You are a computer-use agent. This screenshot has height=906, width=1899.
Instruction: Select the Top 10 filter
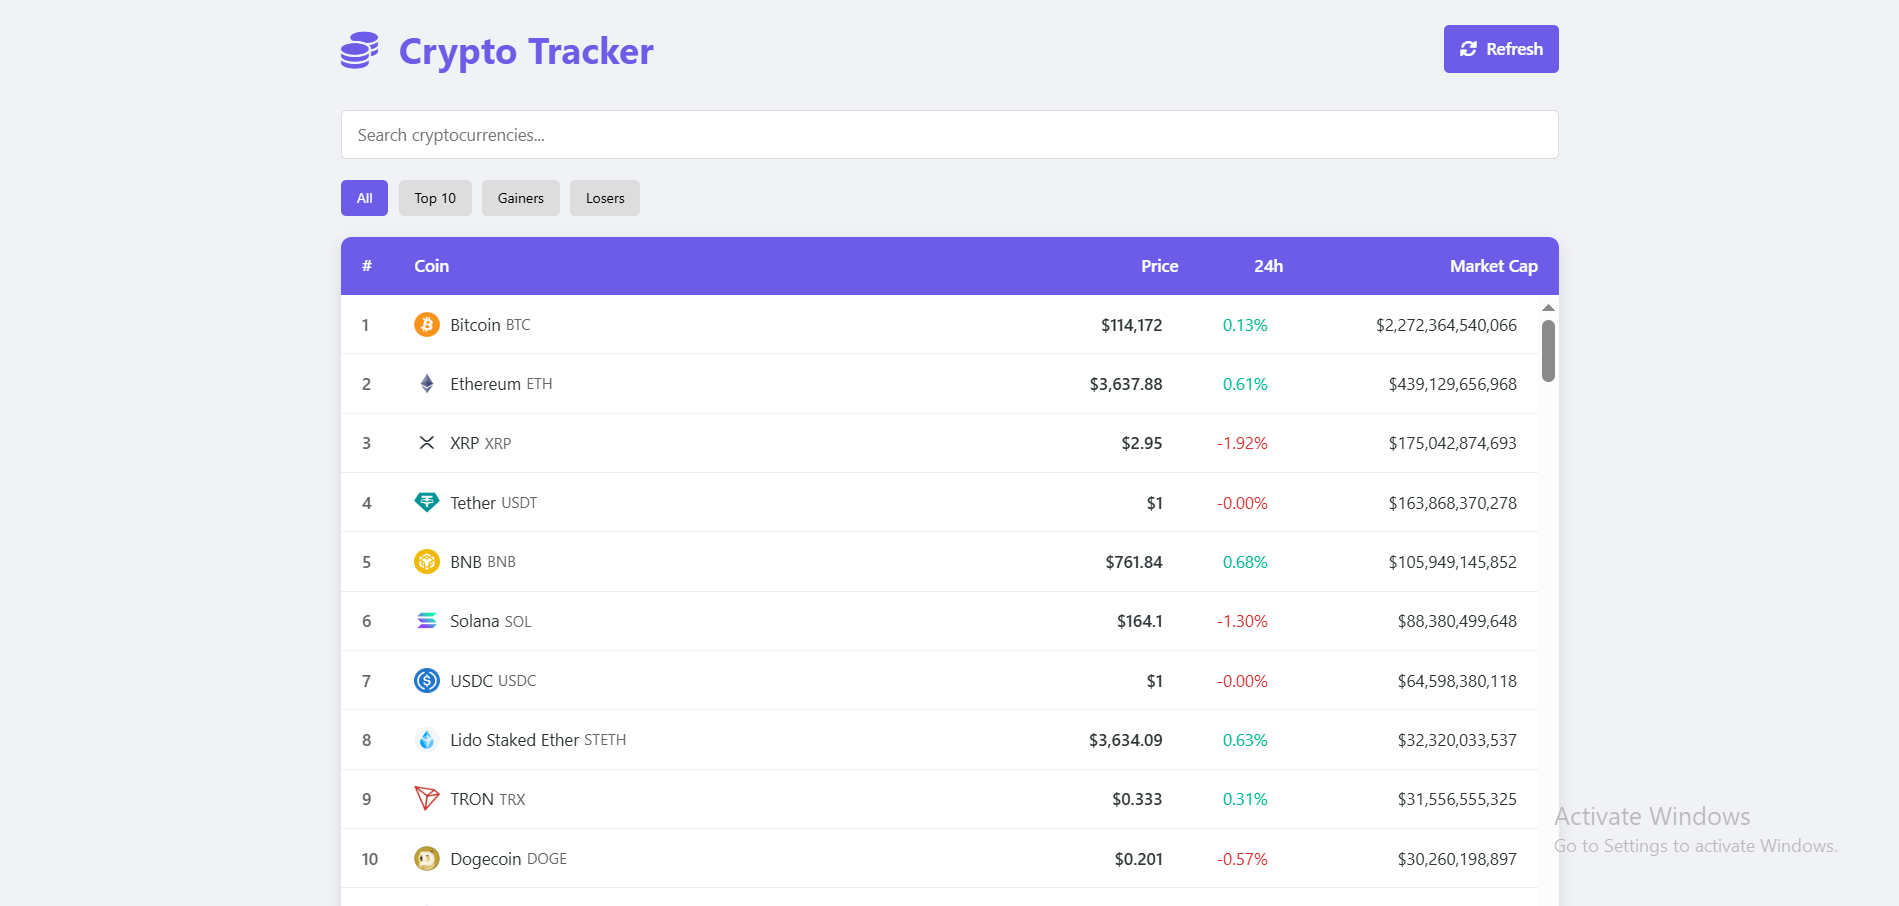(434, 197)
